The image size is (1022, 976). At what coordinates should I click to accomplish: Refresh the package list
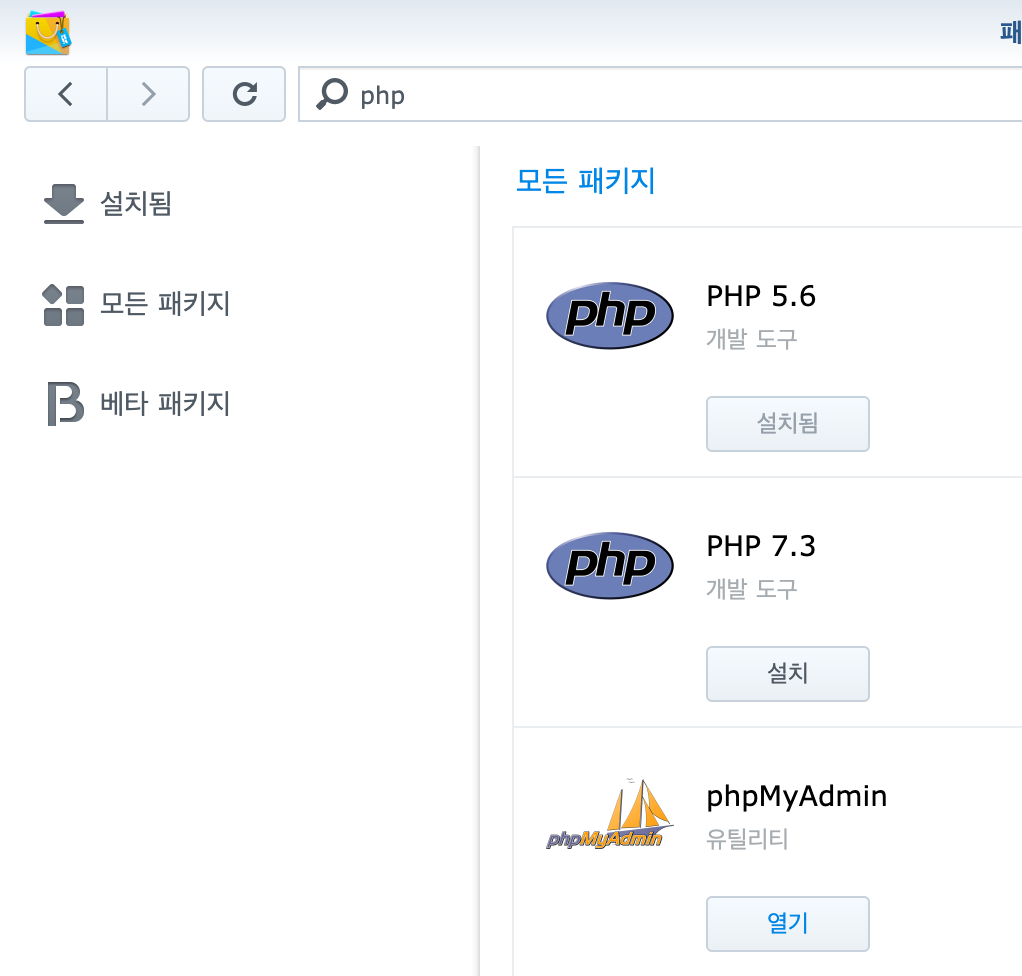[244, 94]
